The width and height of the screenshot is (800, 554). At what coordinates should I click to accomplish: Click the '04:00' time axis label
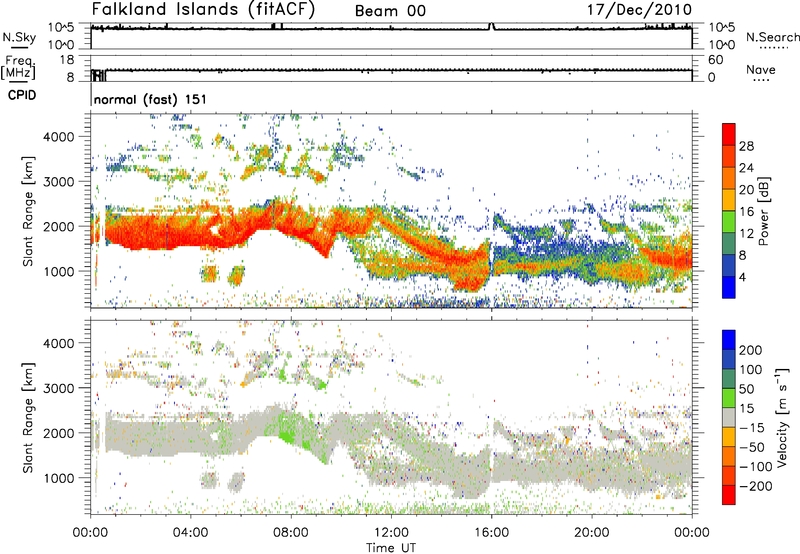pyautogui.click(x=191, y=533)
